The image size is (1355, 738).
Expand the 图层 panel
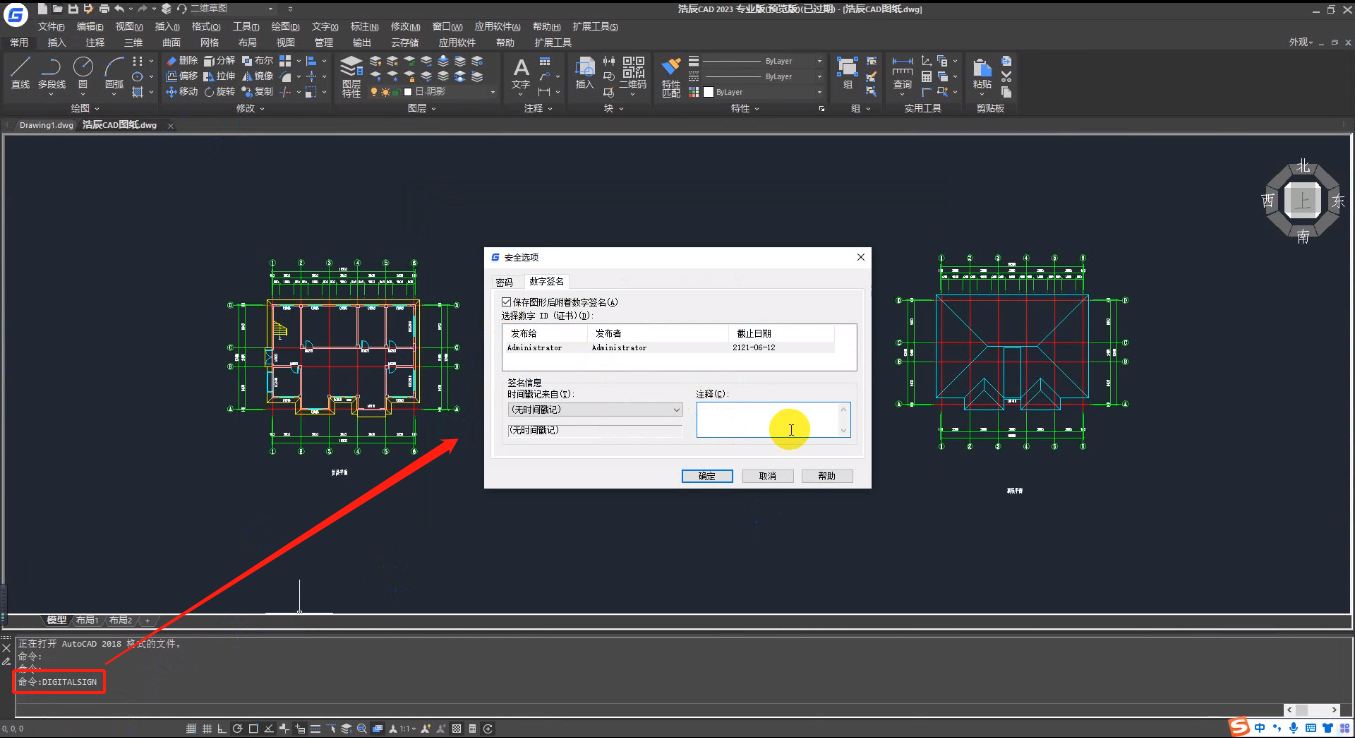(x=421, y=108)
